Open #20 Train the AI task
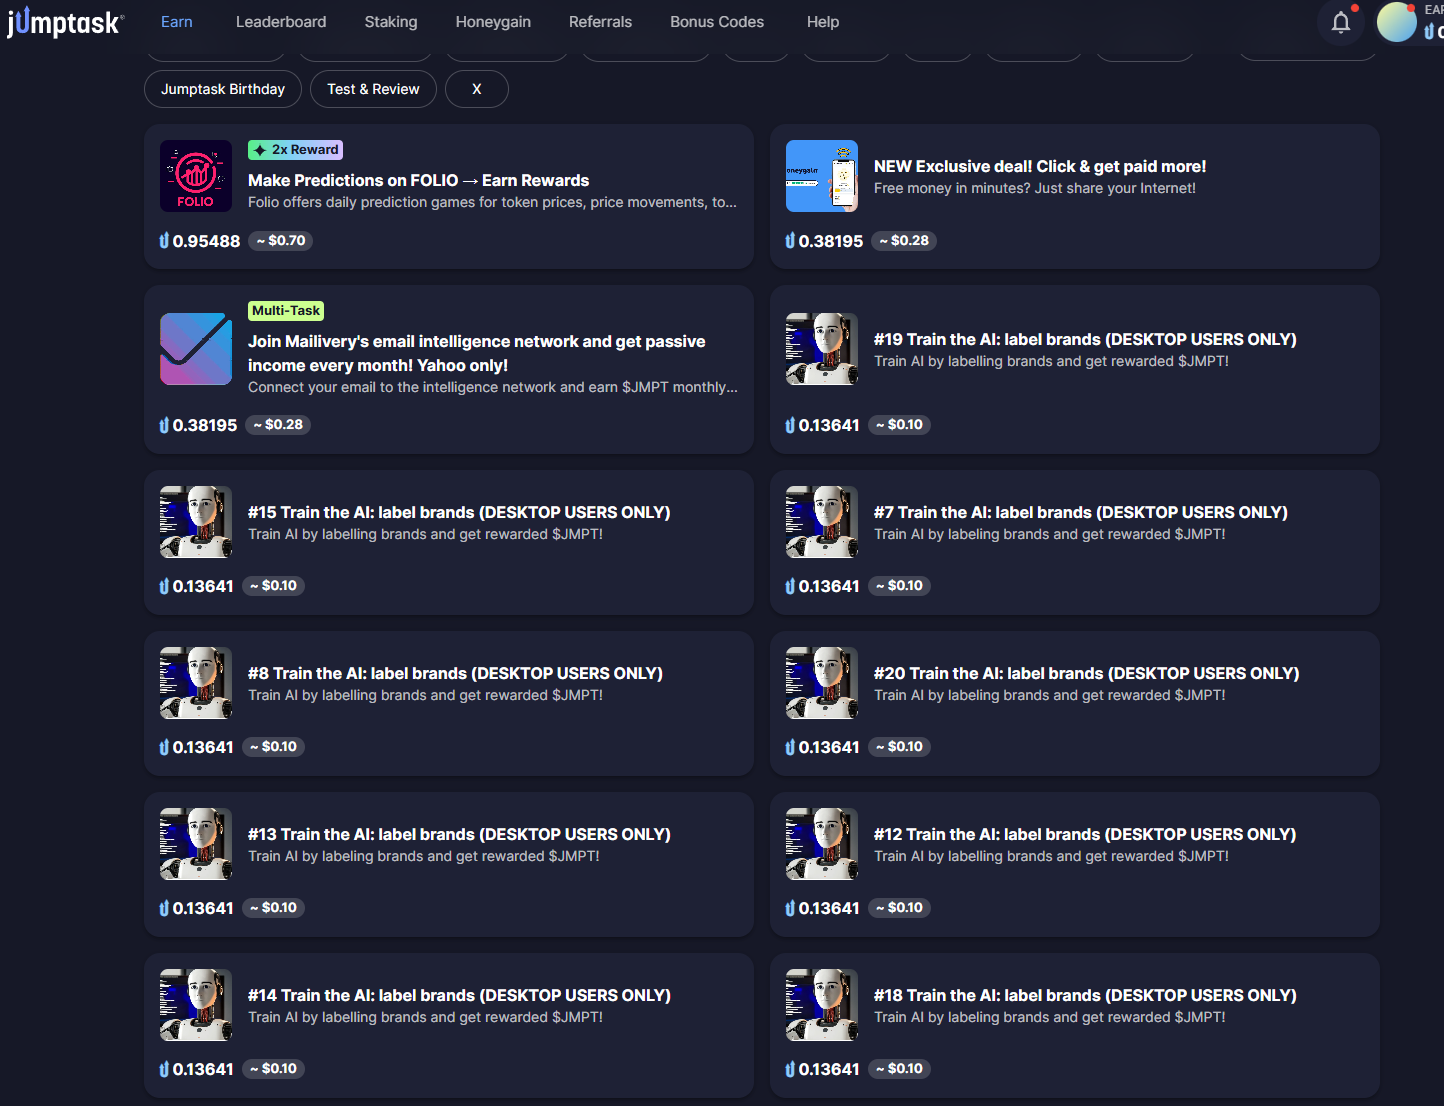This screenshot has height=1106, width=1444. (x=1086, y=673)
